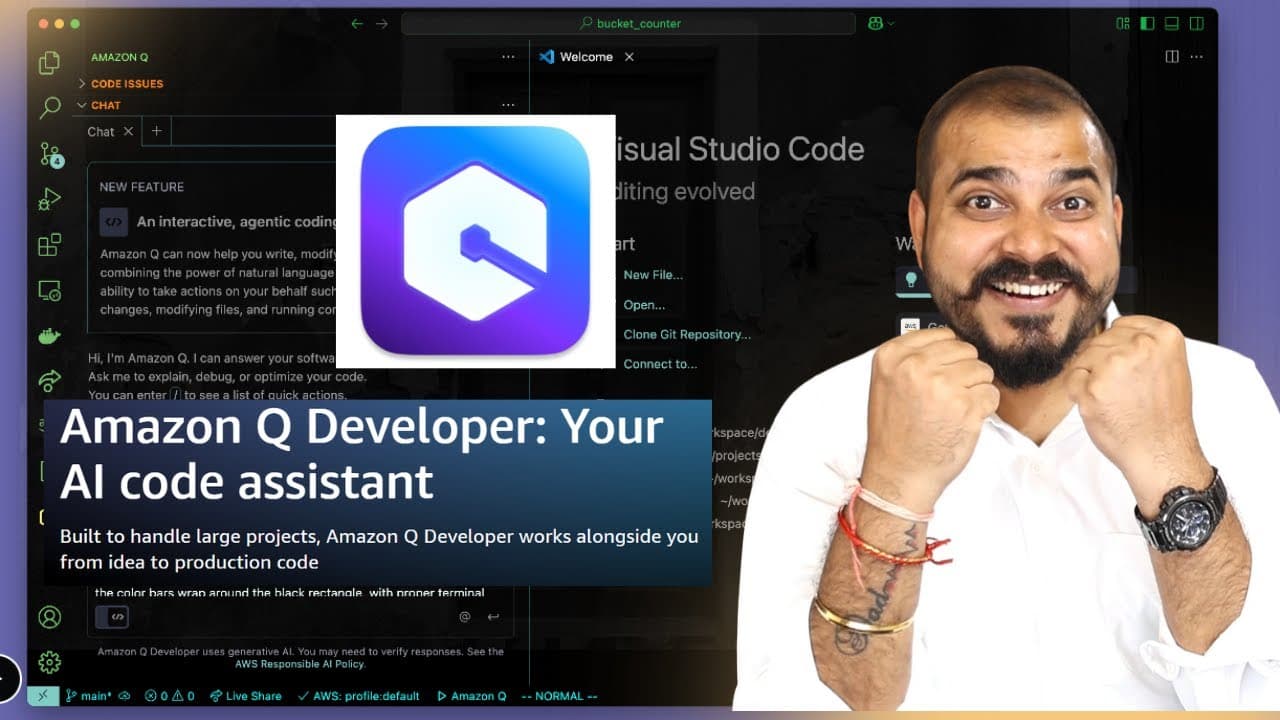Open the Search view magnifier icon

click(x=49, y=108)
